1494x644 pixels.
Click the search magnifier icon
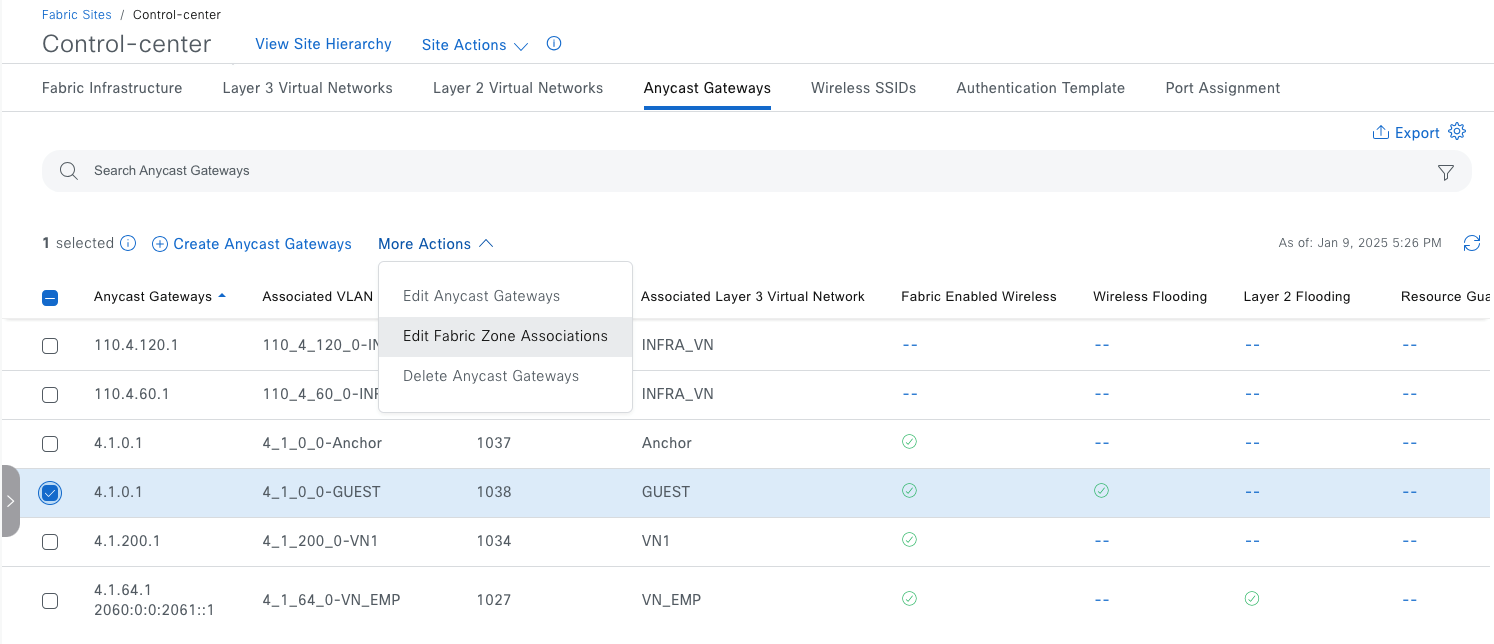point(69,171)
